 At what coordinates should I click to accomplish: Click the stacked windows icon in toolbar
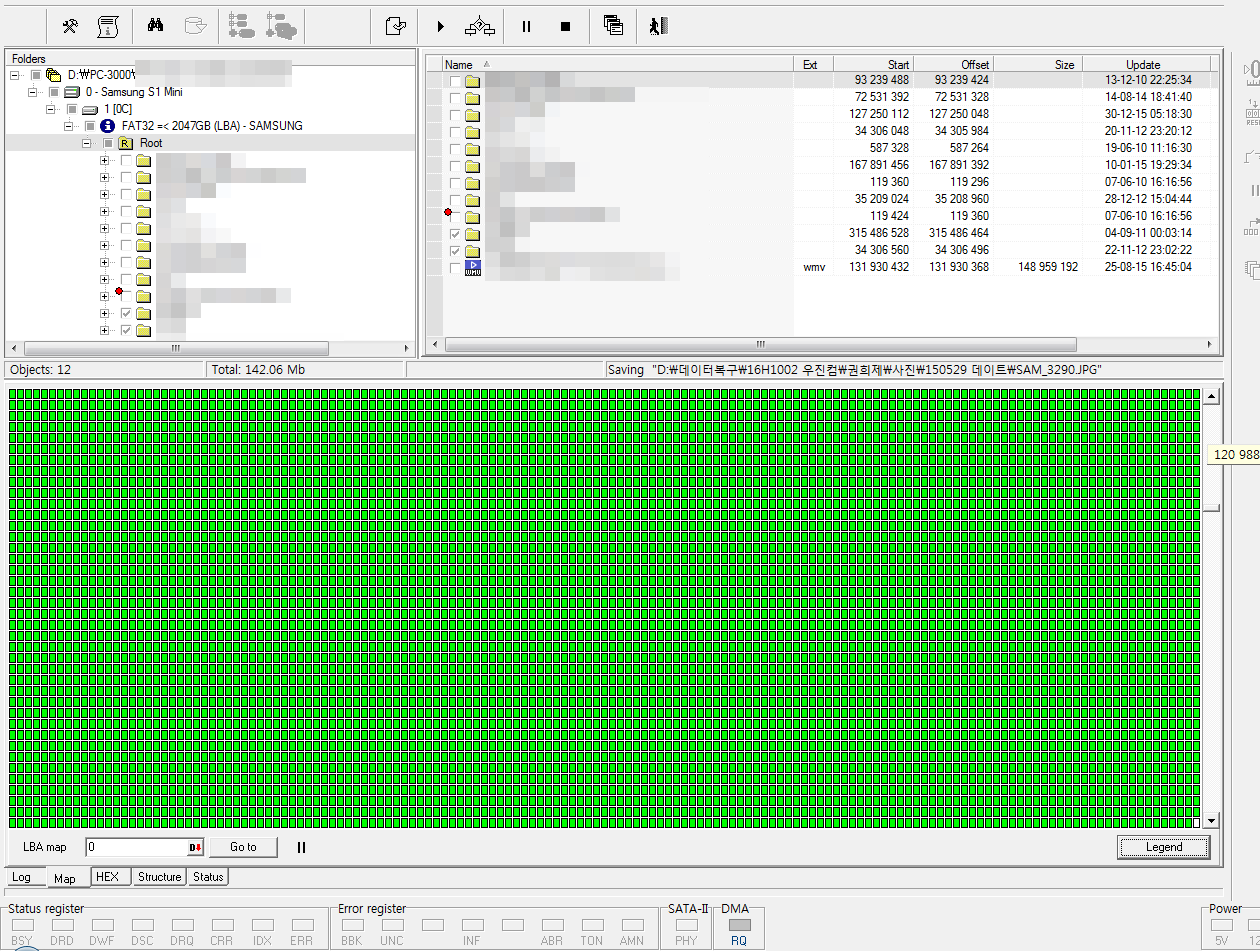614,27
